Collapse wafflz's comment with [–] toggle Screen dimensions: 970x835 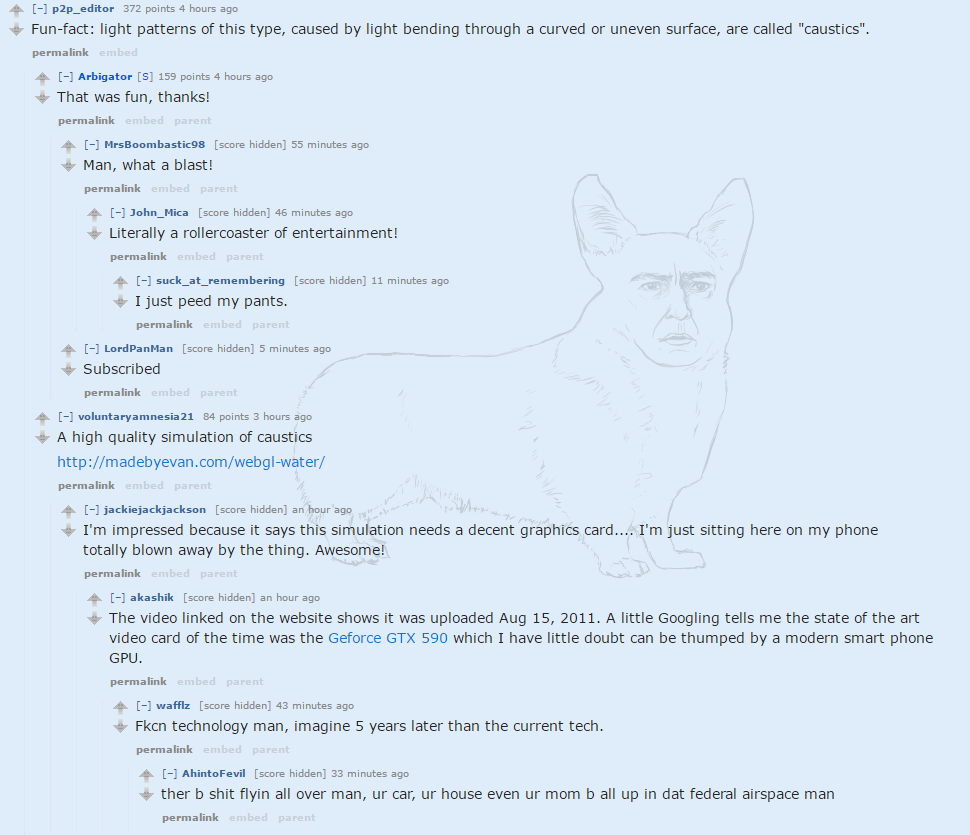(144, 705)
